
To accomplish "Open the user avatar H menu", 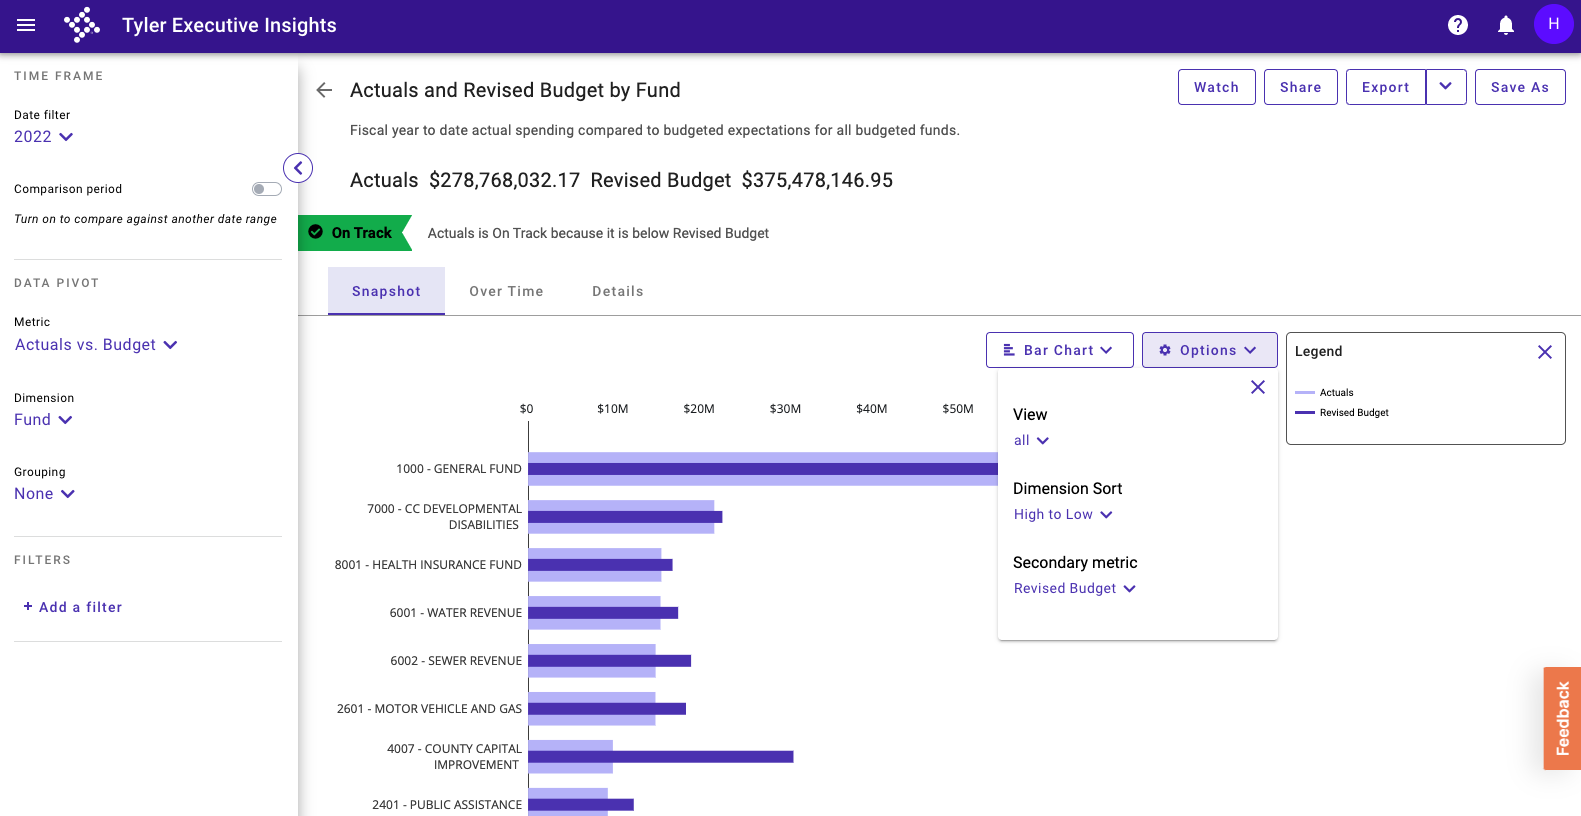I will (x=1554, y=24).
